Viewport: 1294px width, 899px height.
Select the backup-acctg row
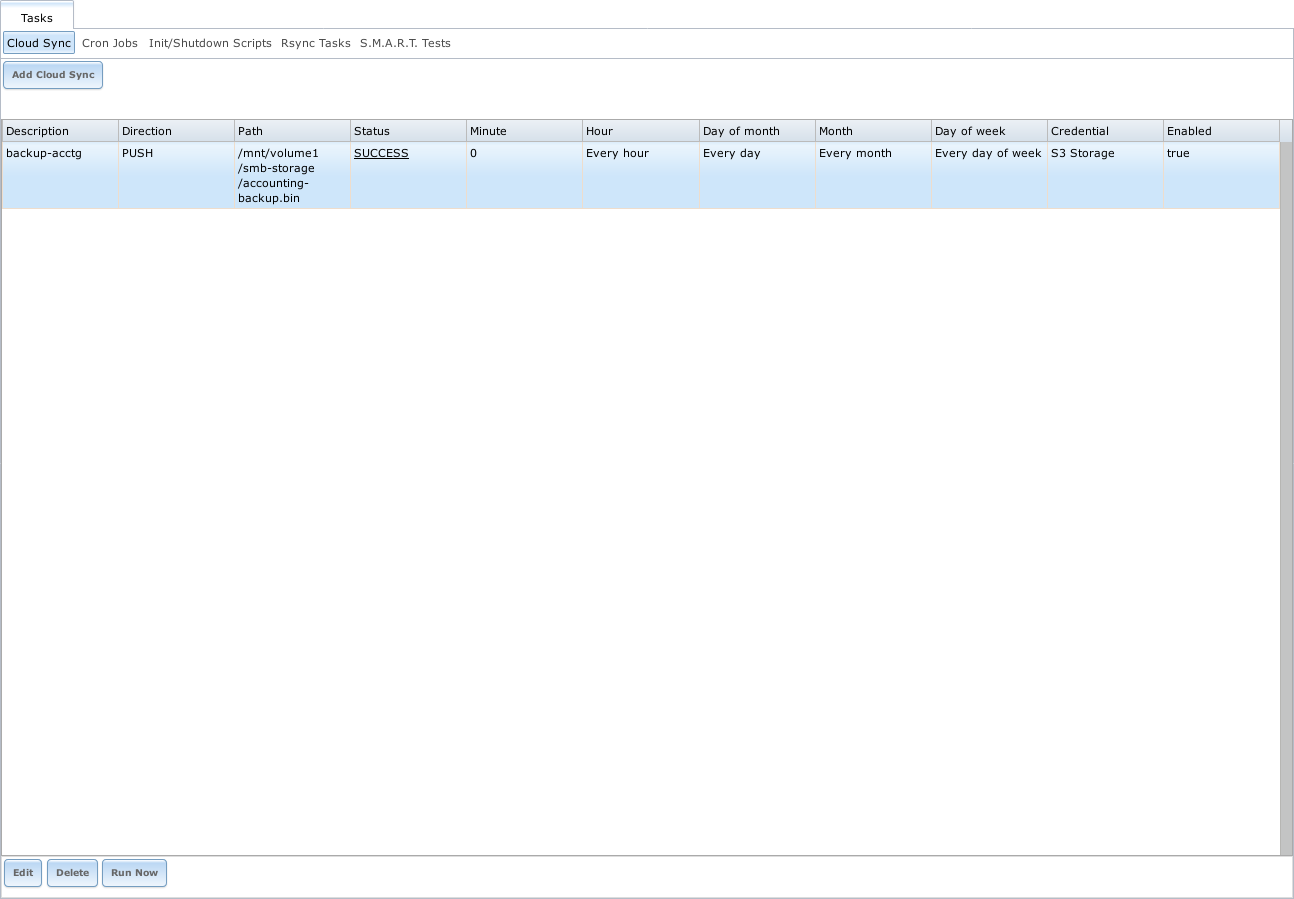(x=60, y=153)
